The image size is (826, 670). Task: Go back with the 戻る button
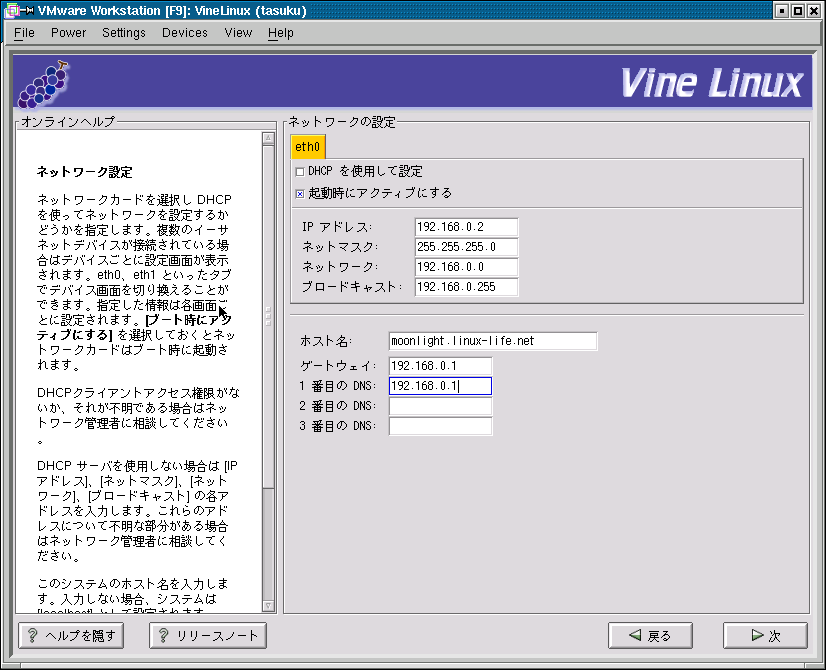click(x=650, y=635)
